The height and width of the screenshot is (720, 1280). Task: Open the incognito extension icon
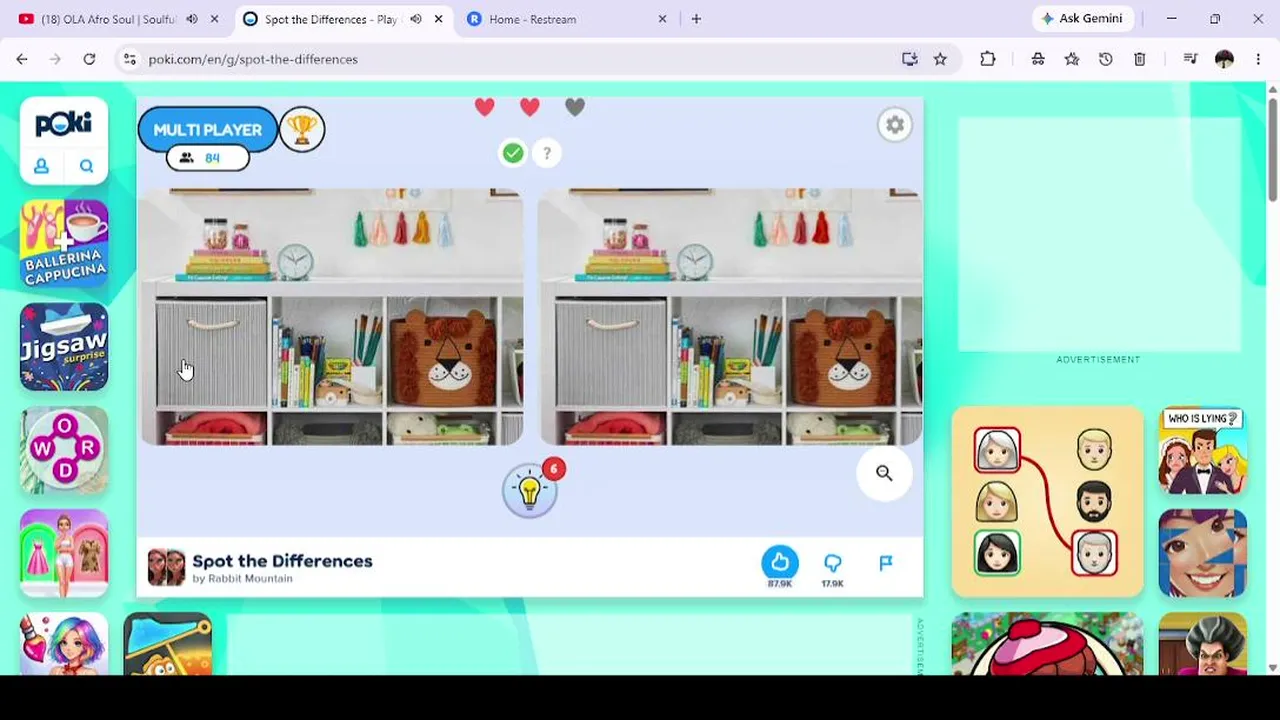[x=1038, y=59]
